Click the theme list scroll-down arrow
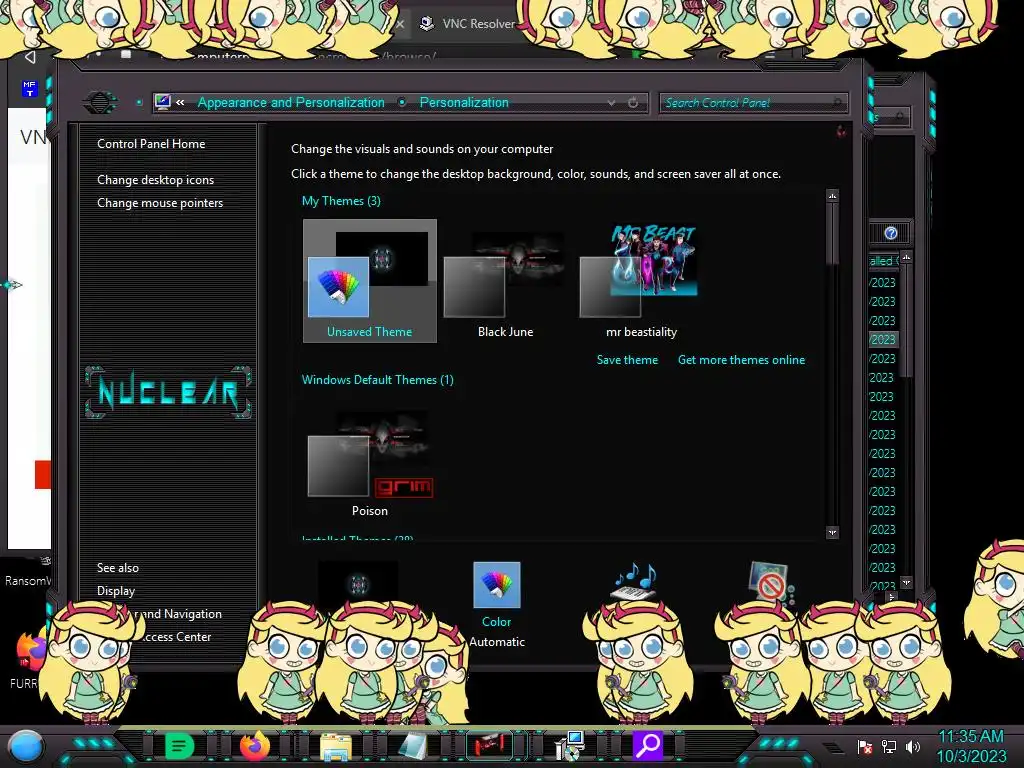The height and width of the screenshot is (768, 1024). click(832, 532)
